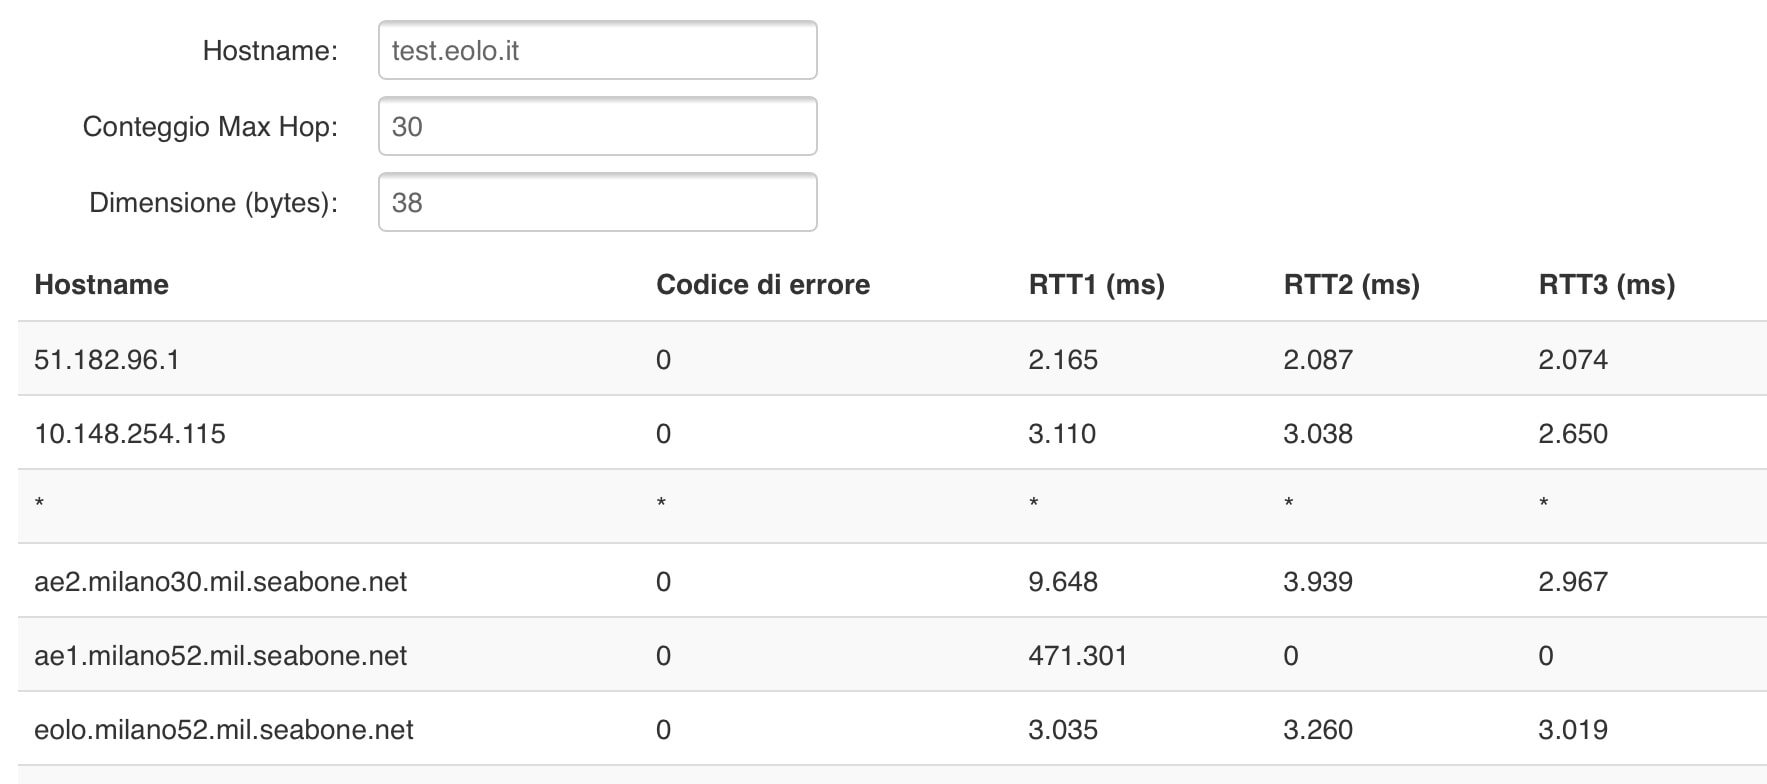Viewport: 1767px width, 784px height.
Task: Select the Dimensione (bytes) input field
Action: [x=597, y=203]
